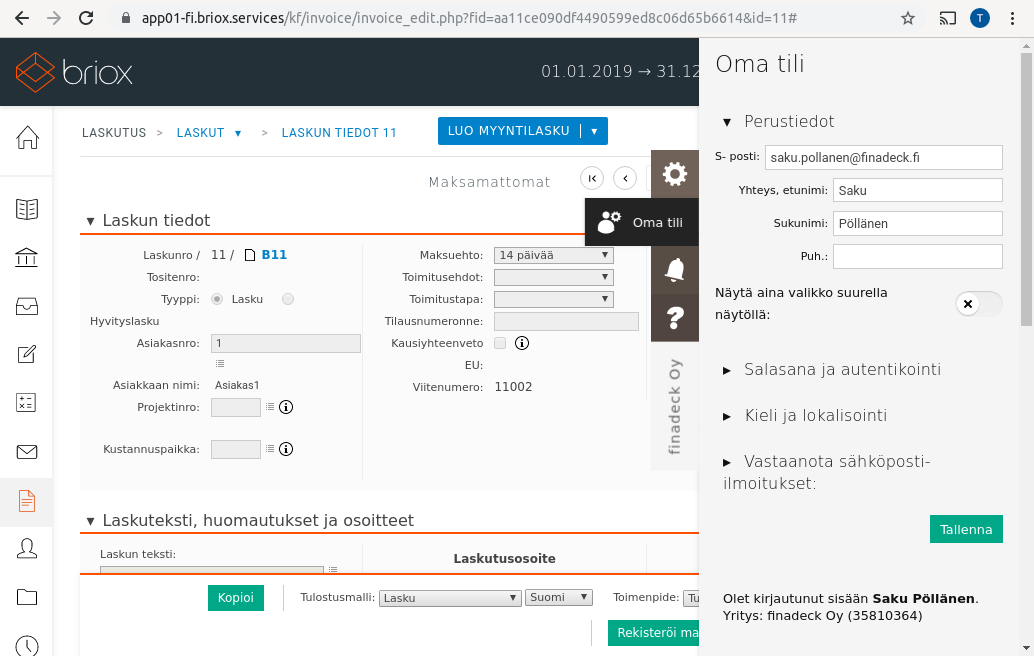
Task: Open the Suomi language dropdown
Action: (558, 597)
